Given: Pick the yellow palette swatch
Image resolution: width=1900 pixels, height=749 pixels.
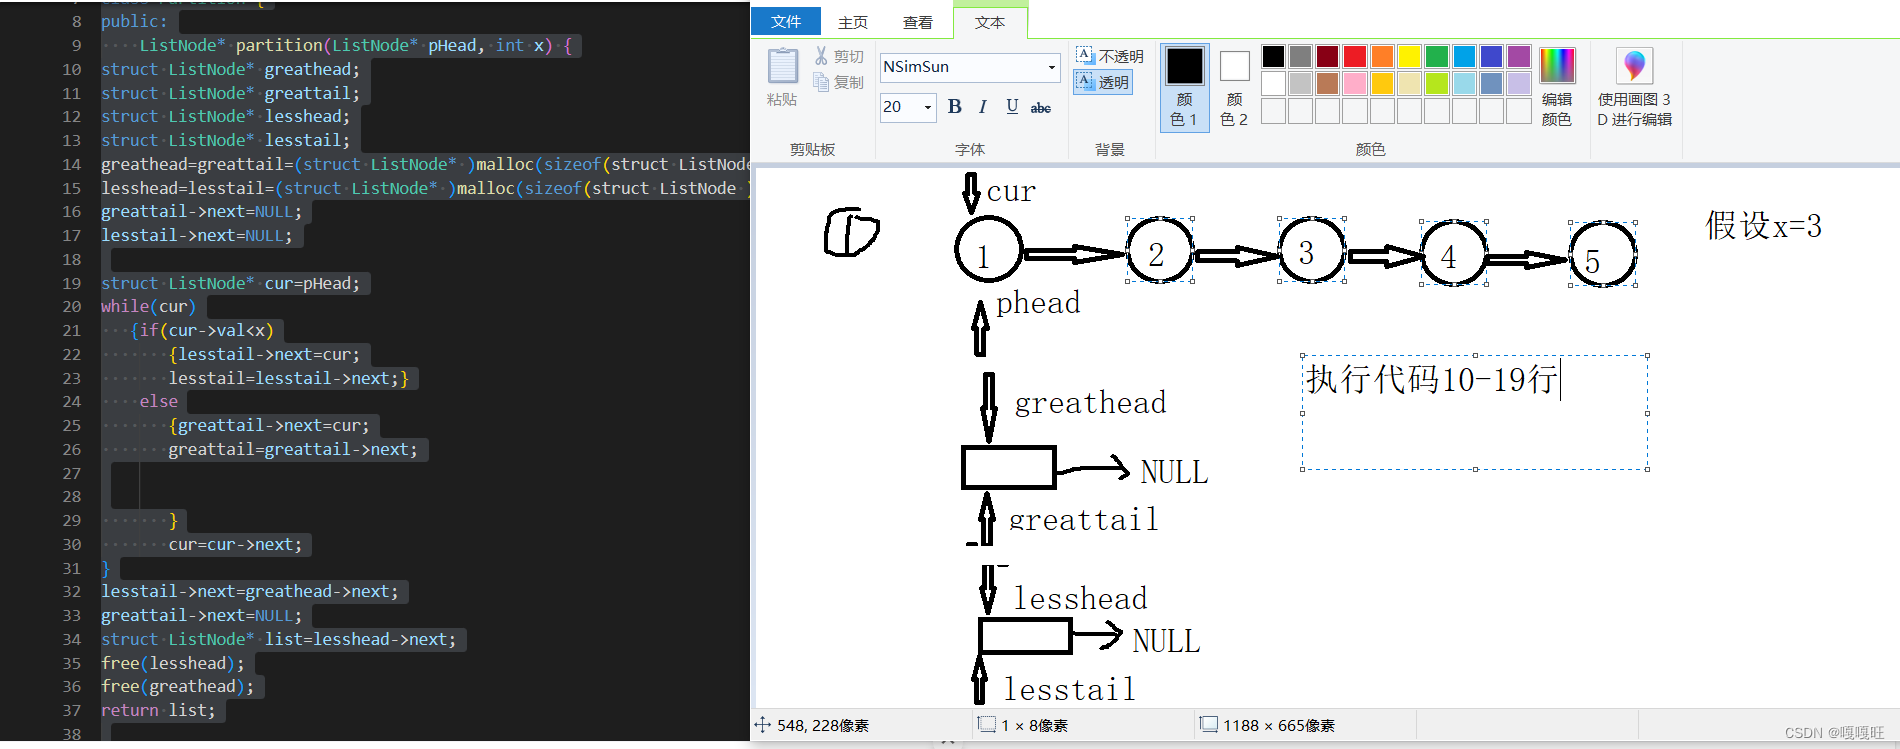Looking at the screenshot, I should tap(1409, 56).
